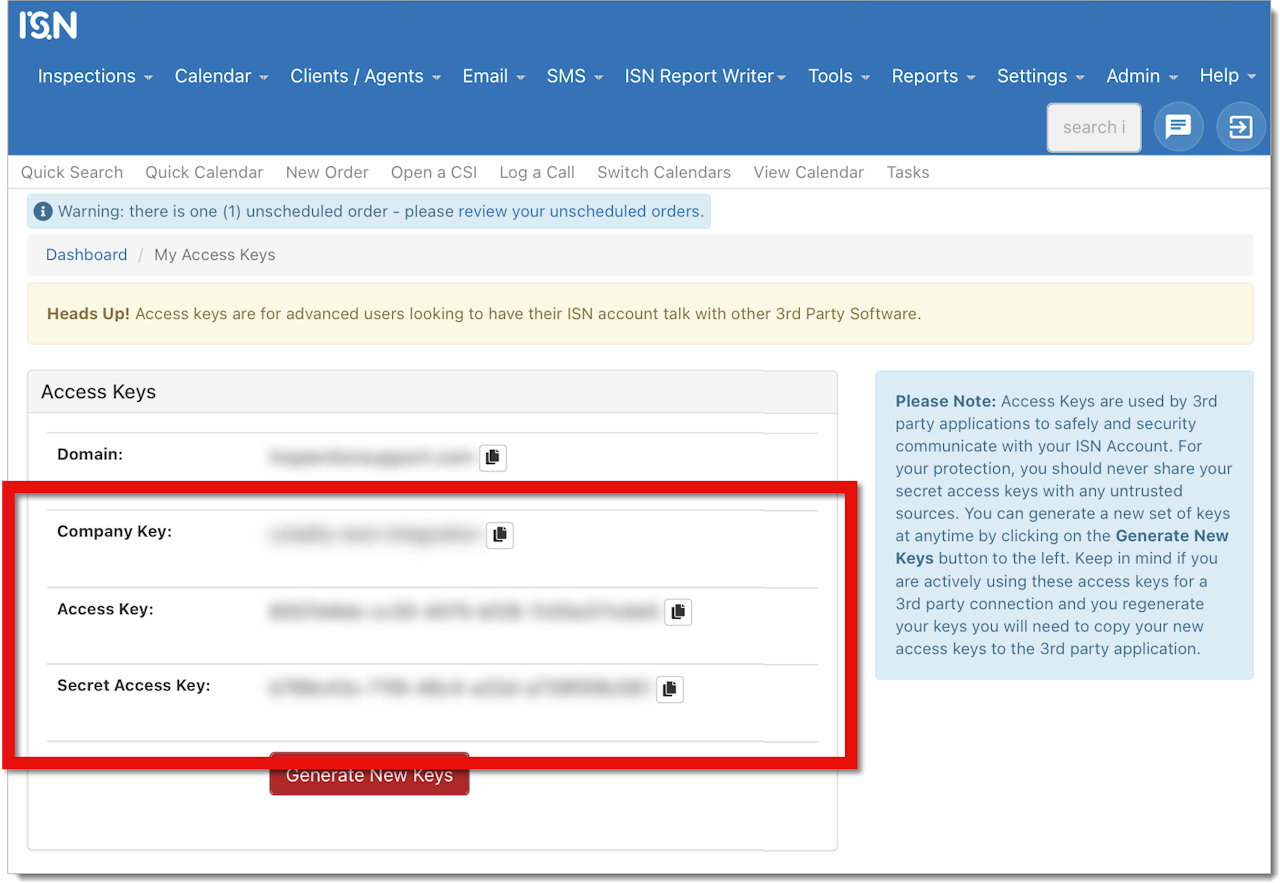Image resolution: width=1280 pixels, height=883 pixels.
Task: Open the chat messages icon
Action: click(x=1179, y=127)
